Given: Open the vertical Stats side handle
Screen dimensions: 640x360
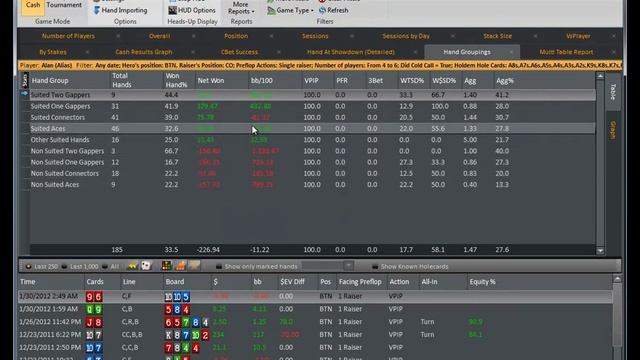Looking at the screenshot, I should [25, 80].
